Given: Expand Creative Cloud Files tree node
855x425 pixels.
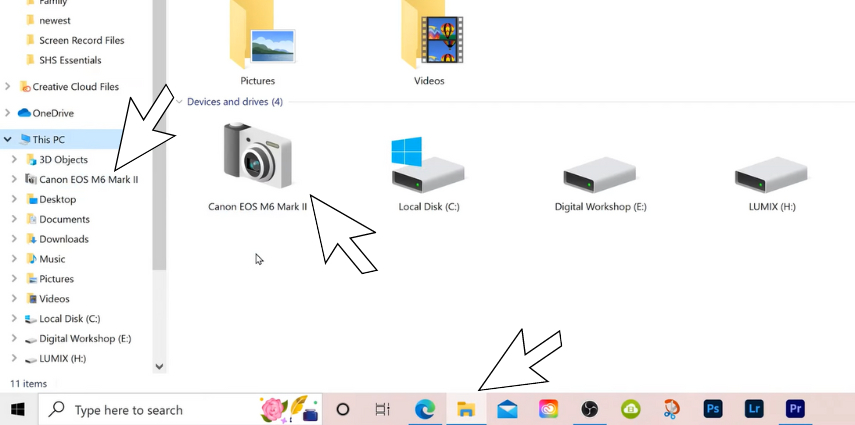Looking at the screenshot, I should [8, 86].
